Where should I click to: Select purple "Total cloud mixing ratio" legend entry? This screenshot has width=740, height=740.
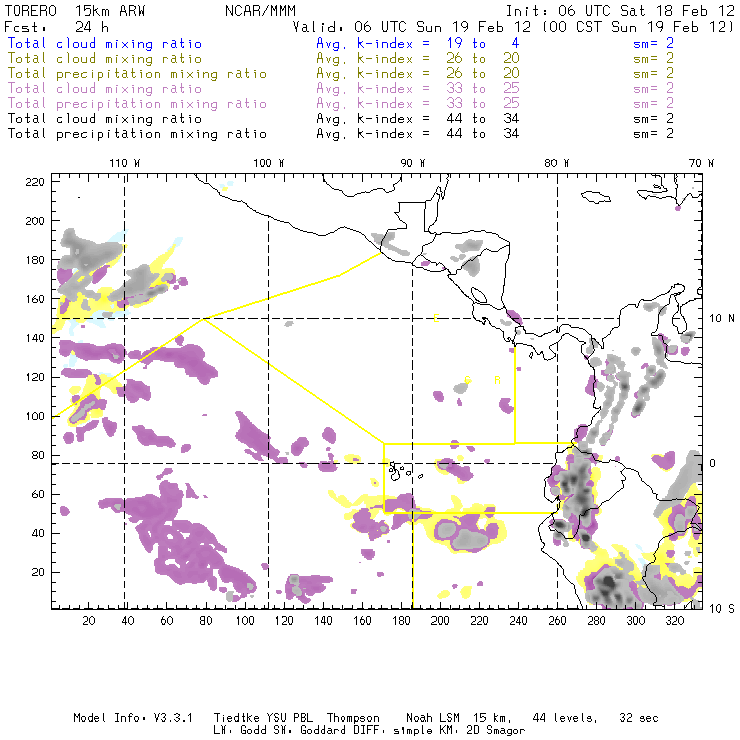105,89
